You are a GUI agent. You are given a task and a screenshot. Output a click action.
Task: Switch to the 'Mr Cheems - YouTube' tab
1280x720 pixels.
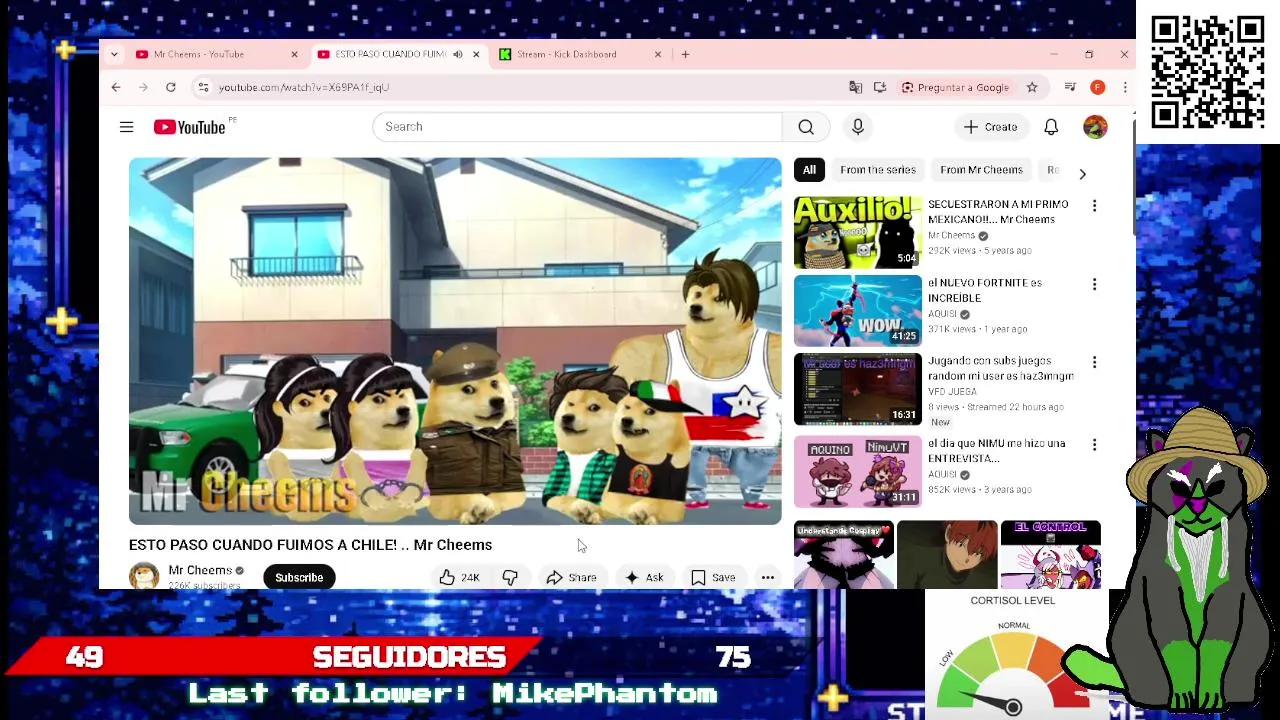[x=199, y=54]
